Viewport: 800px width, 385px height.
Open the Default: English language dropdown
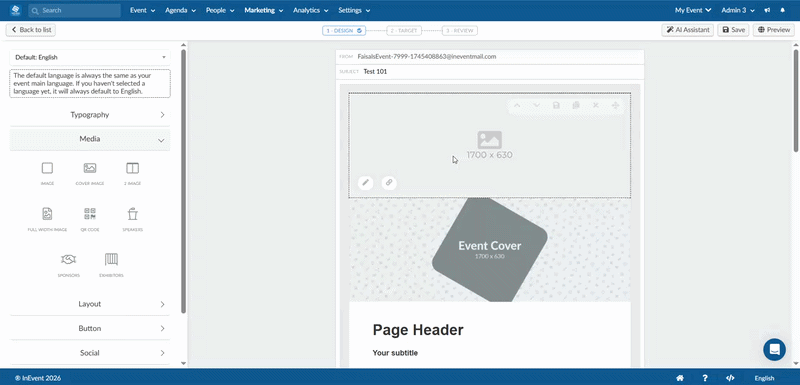(90, 57)
